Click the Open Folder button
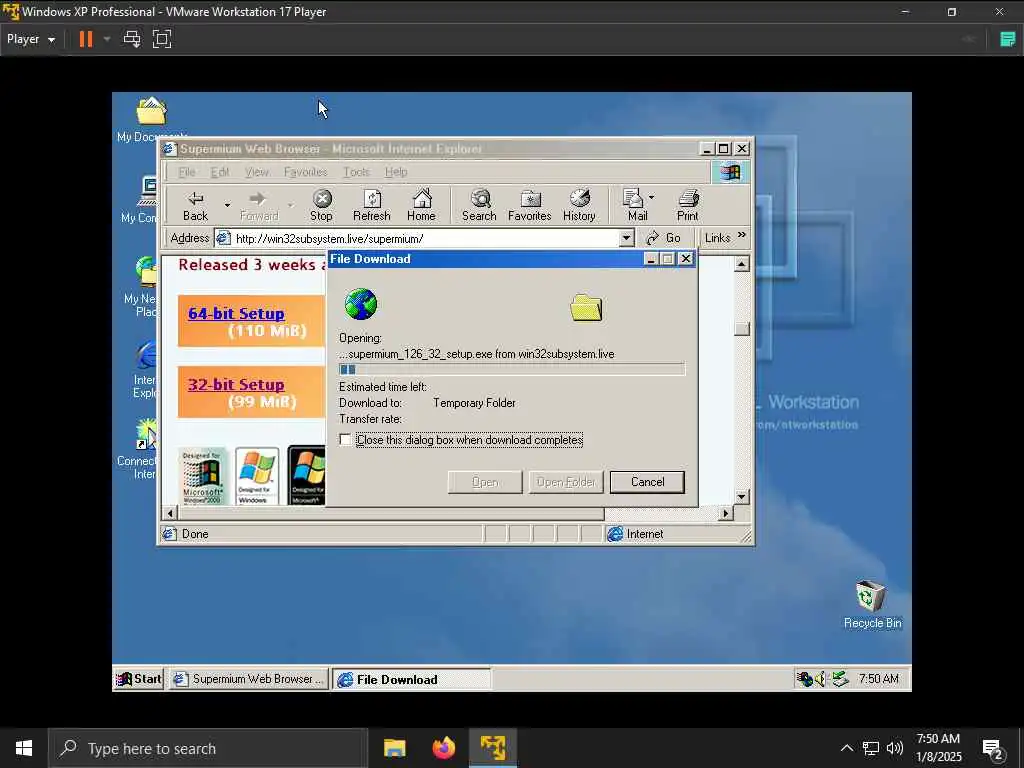 click(x=566, y=482)
